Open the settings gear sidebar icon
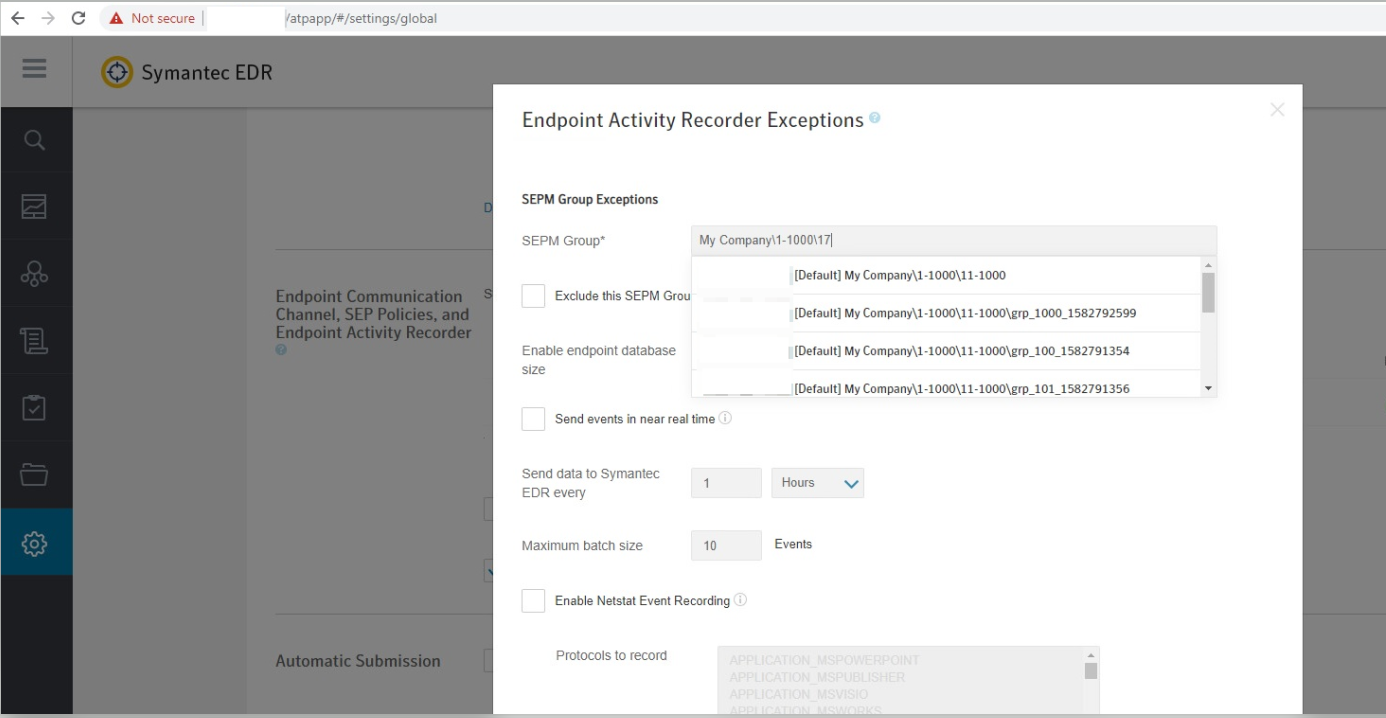 pos(35,543)
